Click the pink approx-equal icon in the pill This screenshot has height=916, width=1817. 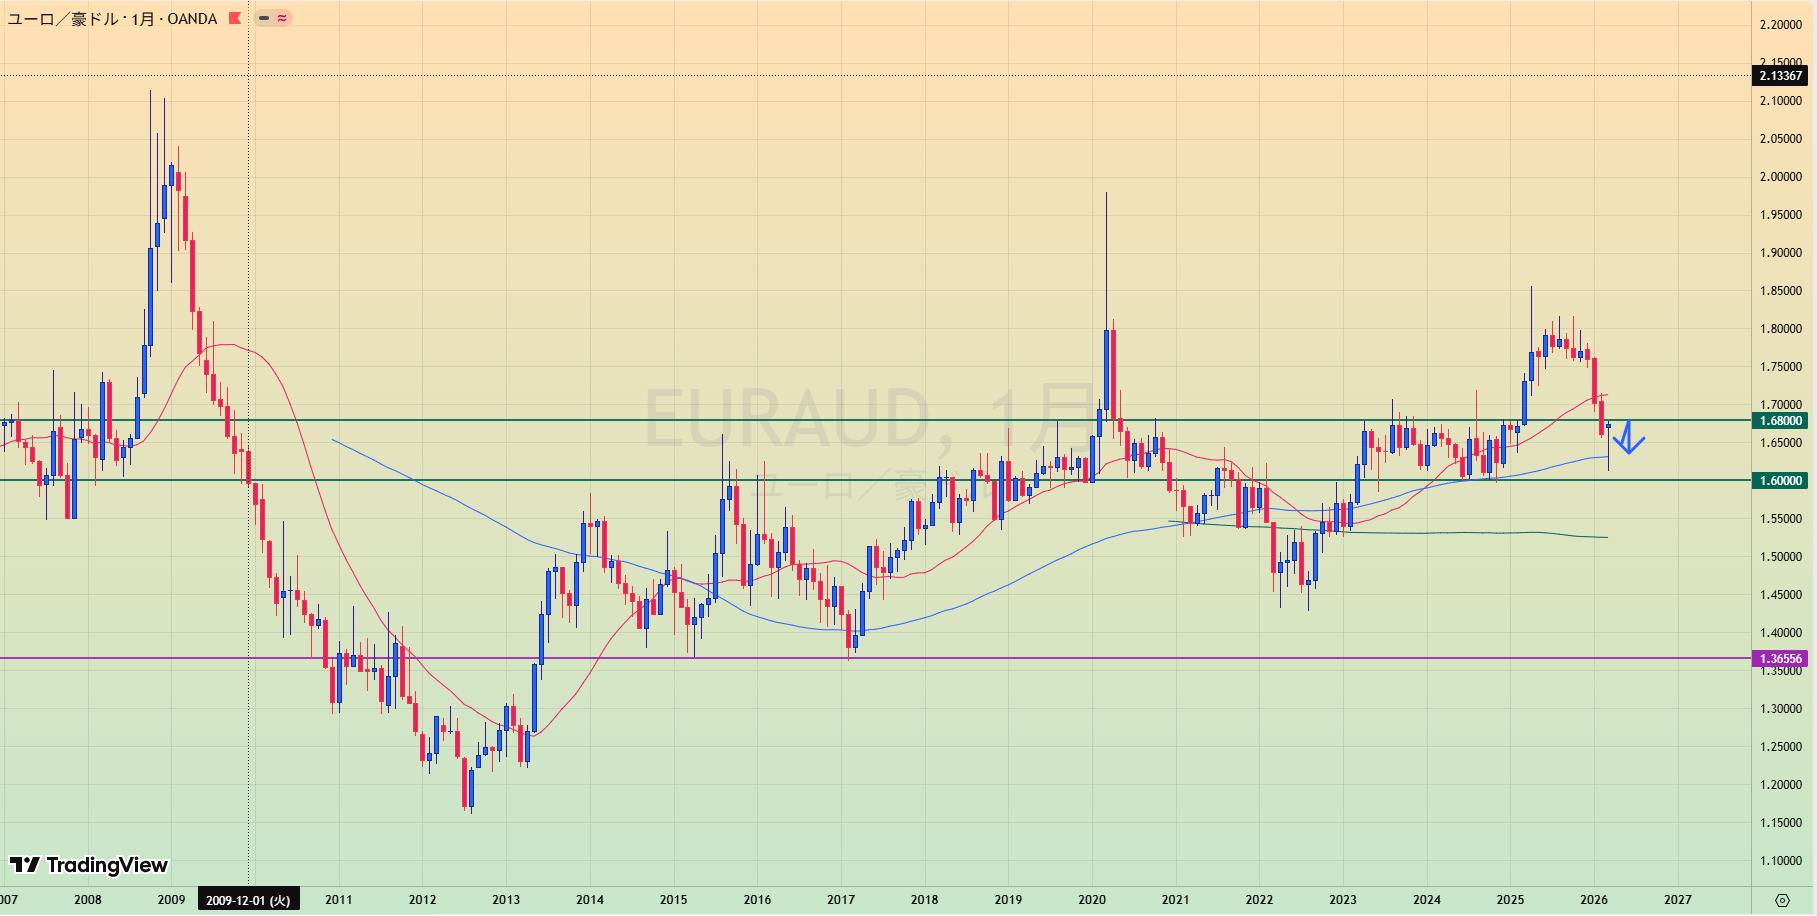282,18
